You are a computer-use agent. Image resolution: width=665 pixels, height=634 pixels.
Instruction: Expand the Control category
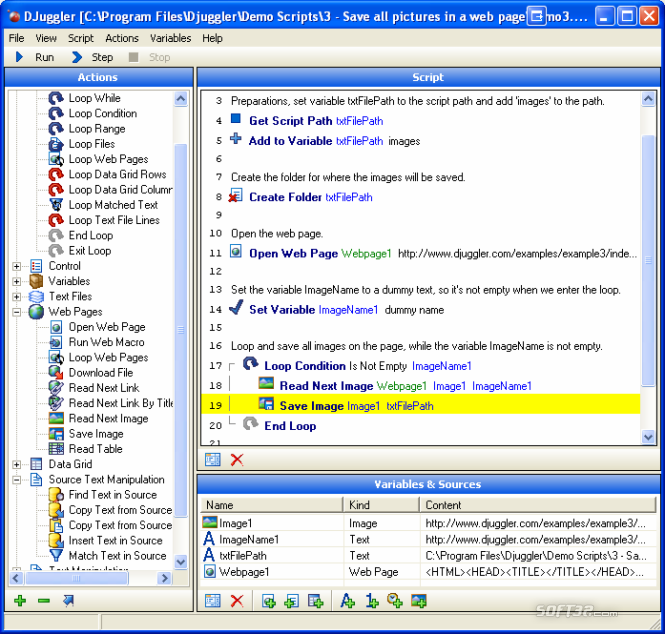(17, 266)
